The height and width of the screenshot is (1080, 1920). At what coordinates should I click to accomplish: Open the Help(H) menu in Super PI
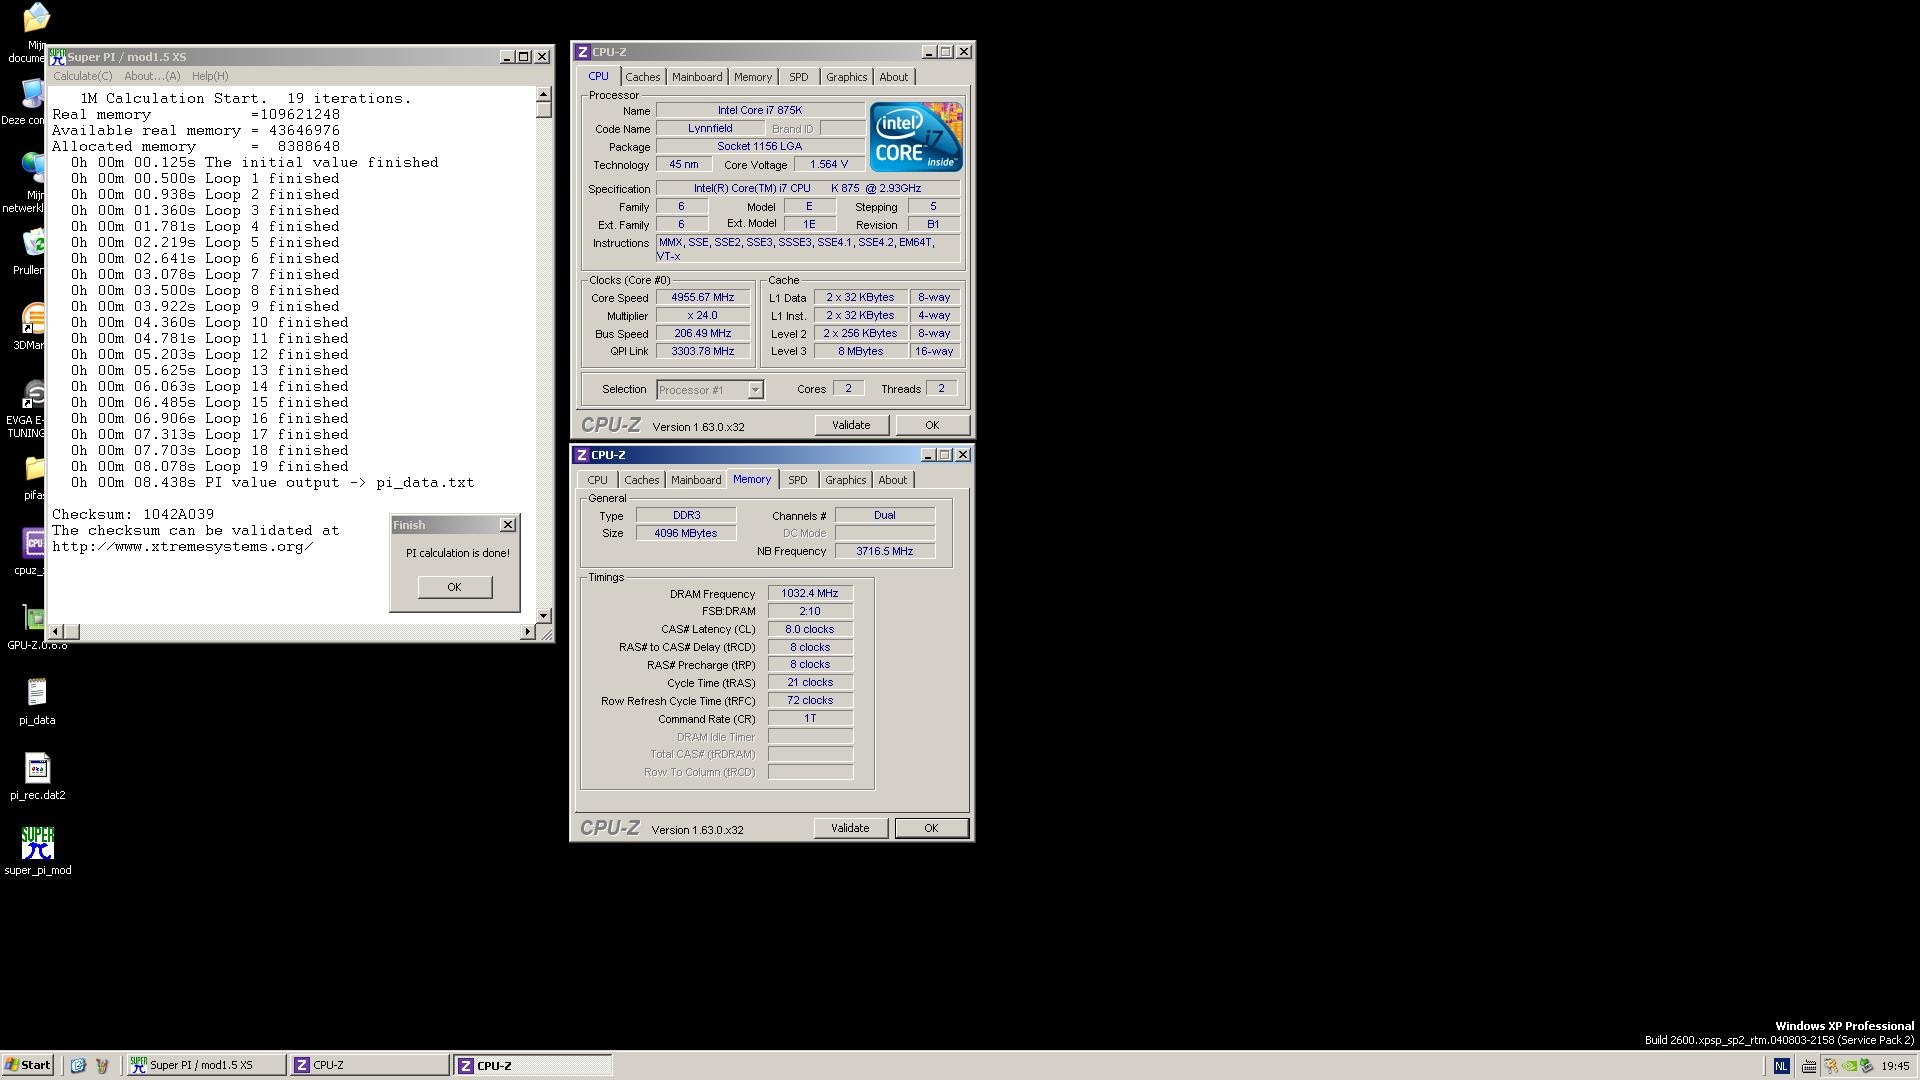point(210,76)
